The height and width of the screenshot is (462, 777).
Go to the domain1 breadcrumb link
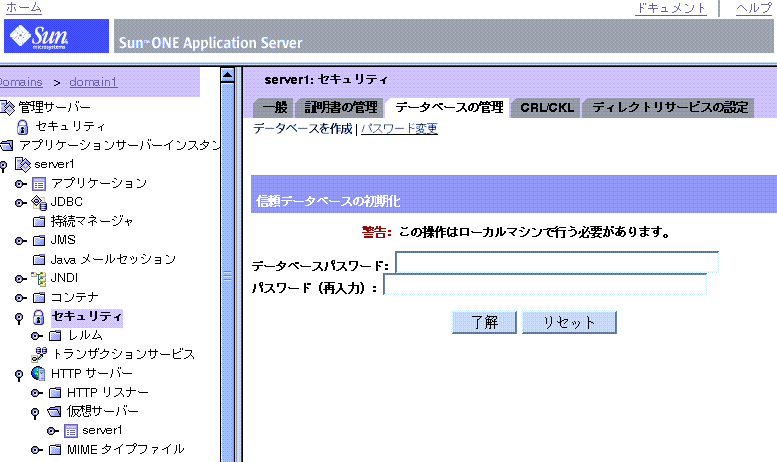tap(93, 82)
